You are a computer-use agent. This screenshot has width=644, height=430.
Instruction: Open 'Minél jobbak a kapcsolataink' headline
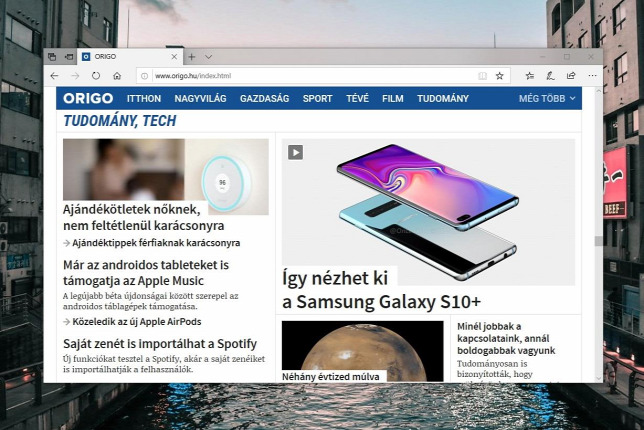pos(506,338)
